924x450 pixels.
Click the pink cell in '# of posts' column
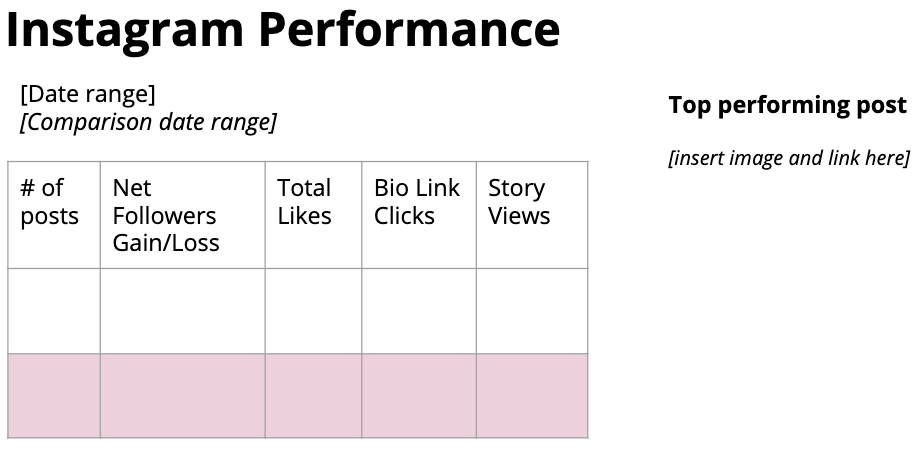tap(54, 395)
